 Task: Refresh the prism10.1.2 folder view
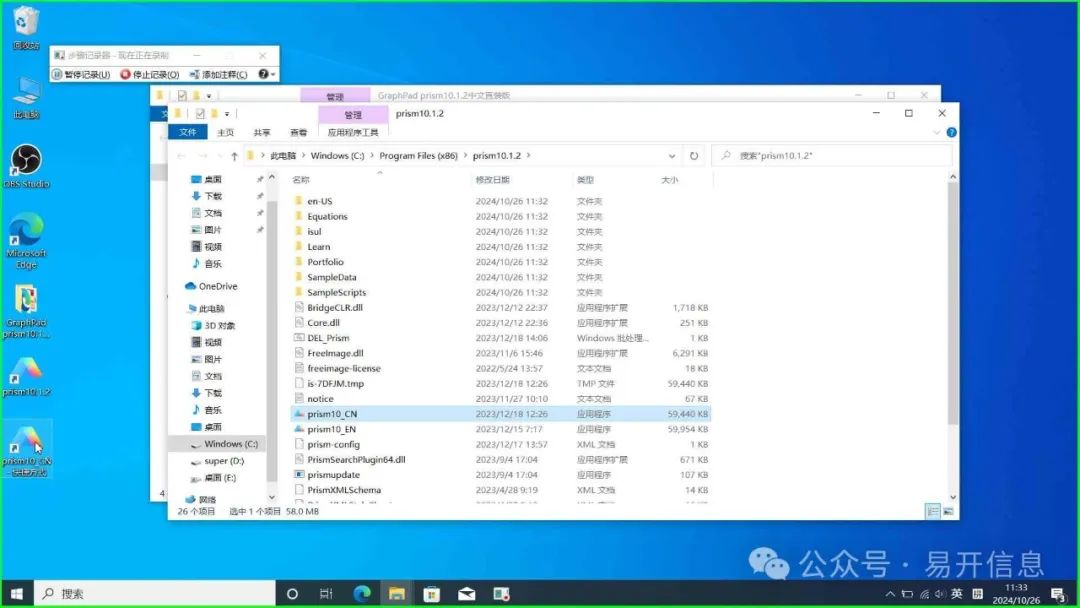click(x=694, y=156)
